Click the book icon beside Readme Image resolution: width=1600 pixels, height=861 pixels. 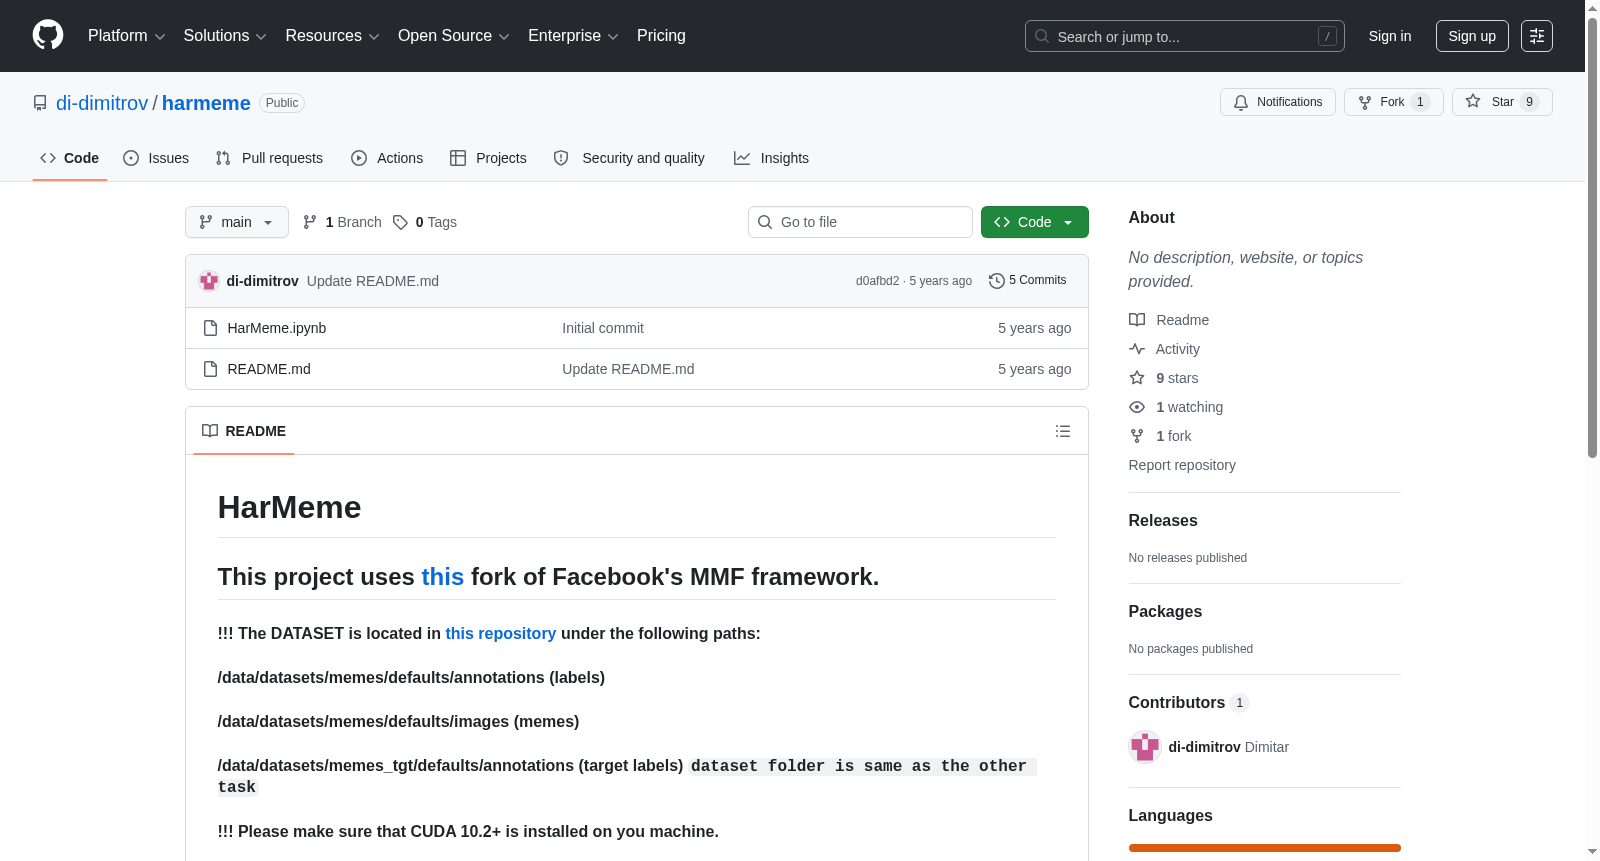click(x=1137, y=320)
